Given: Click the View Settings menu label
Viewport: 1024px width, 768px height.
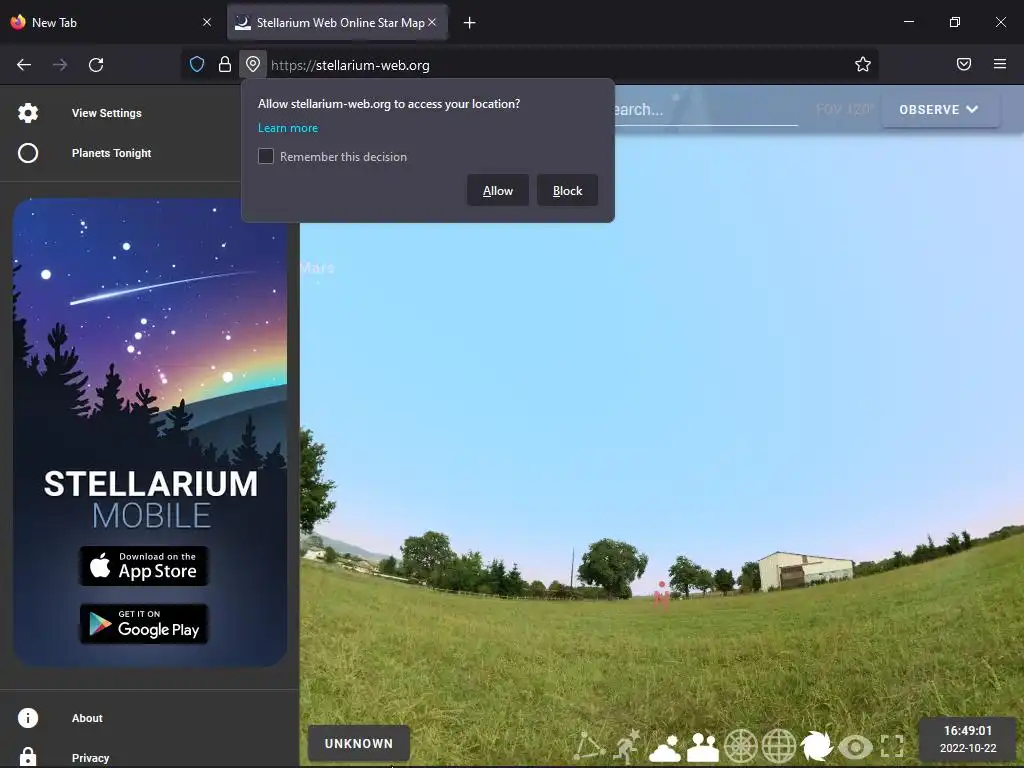Looking at the screenshot, I should pyautogui.click(x=106, y=113).
